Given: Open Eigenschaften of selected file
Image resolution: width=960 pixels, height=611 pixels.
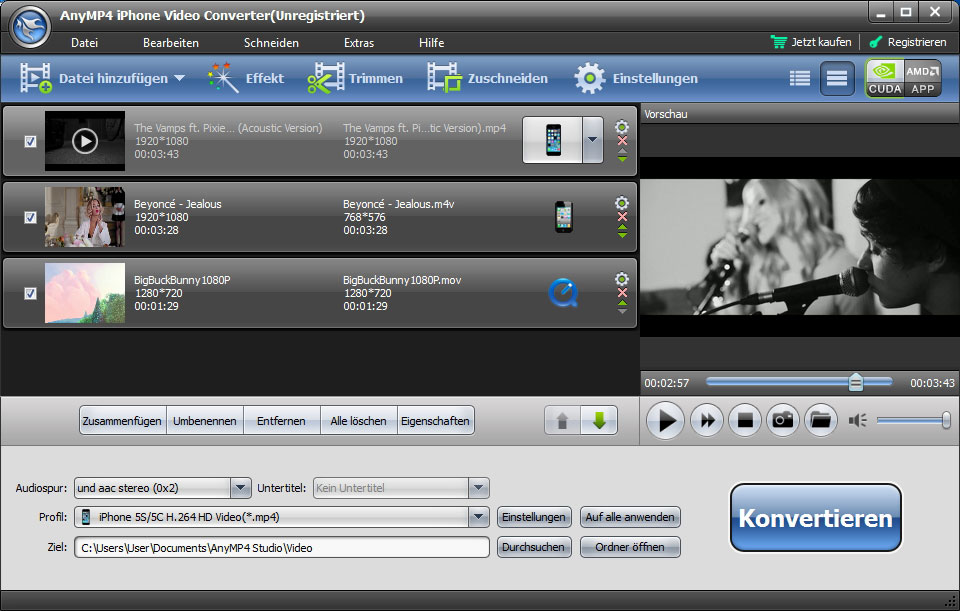Looking at the screenshot, I should tap(435, 421).
